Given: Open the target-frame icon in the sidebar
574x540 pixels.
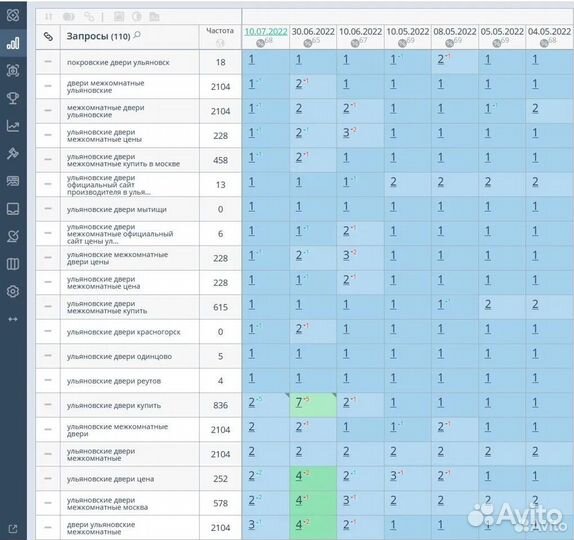Looking at the screenshot, I should [x=13, y=70].
